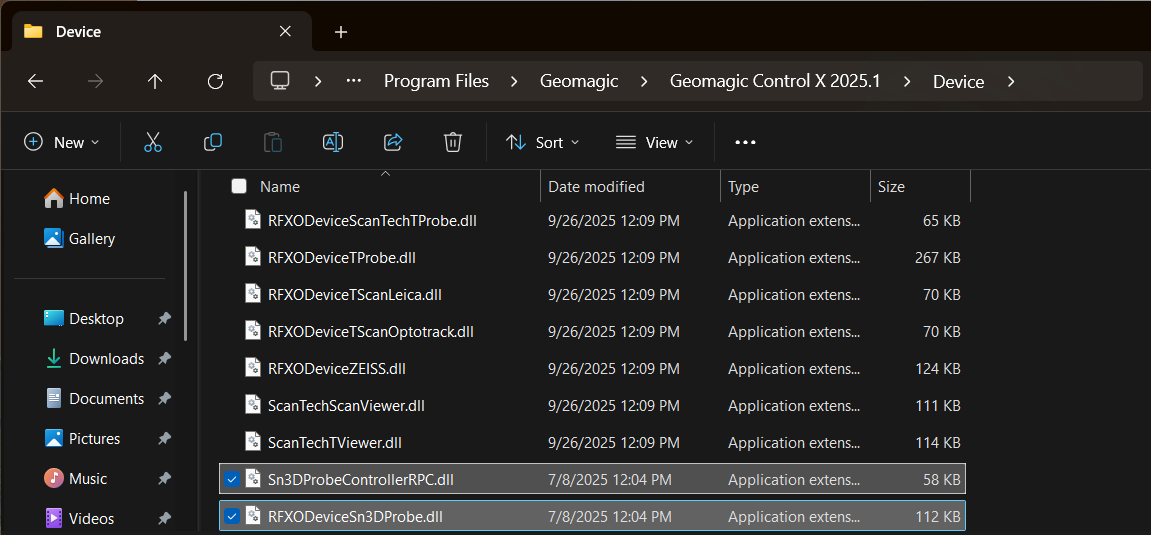Image resolution: width=1151 pixels, height=535 pixels.
Task: Select RFXODeviceTScanOptotrack.dll file
Action: pos(592,332)
